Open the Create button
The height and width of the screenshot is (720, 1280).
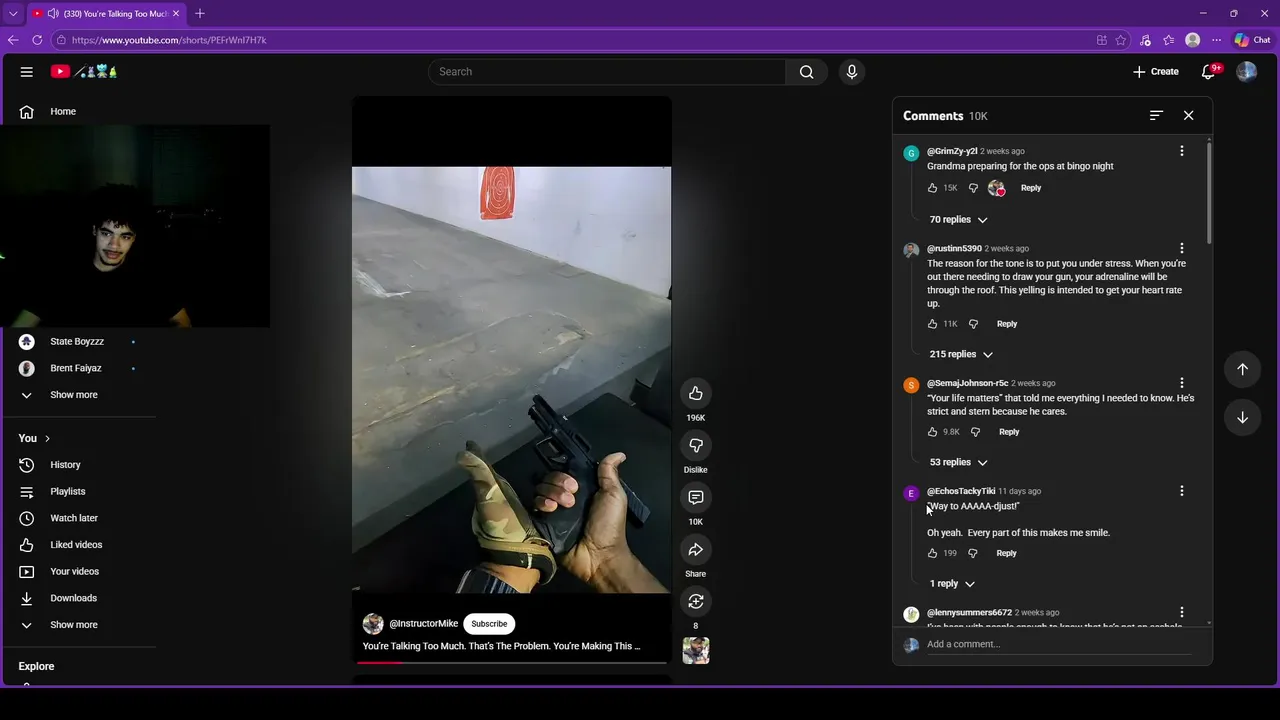[x=1156, y=72]
